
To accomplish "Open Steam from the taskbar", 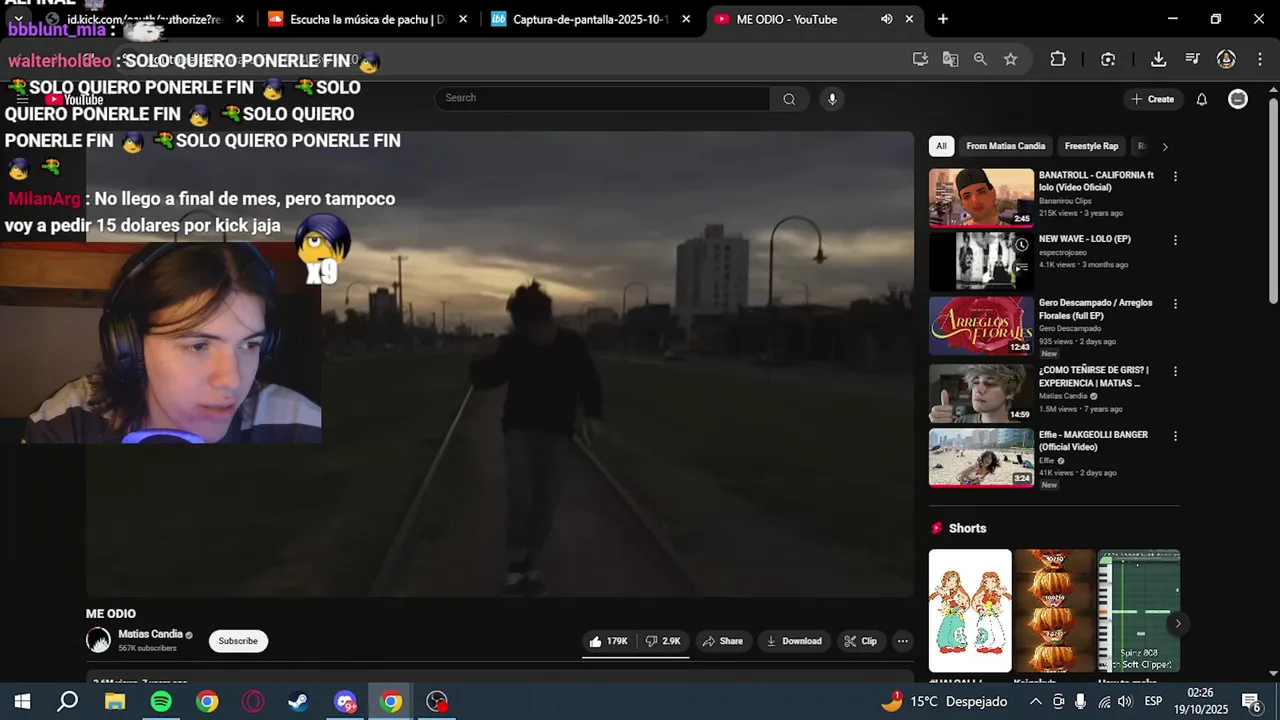I will 298,702.
